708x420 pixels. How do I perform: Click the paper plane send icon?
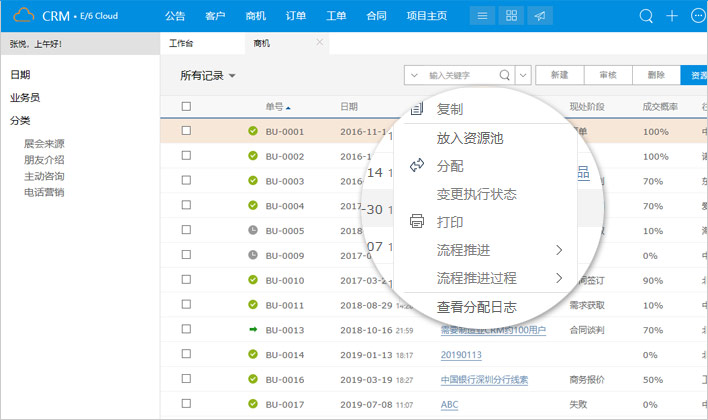(539, 16)
